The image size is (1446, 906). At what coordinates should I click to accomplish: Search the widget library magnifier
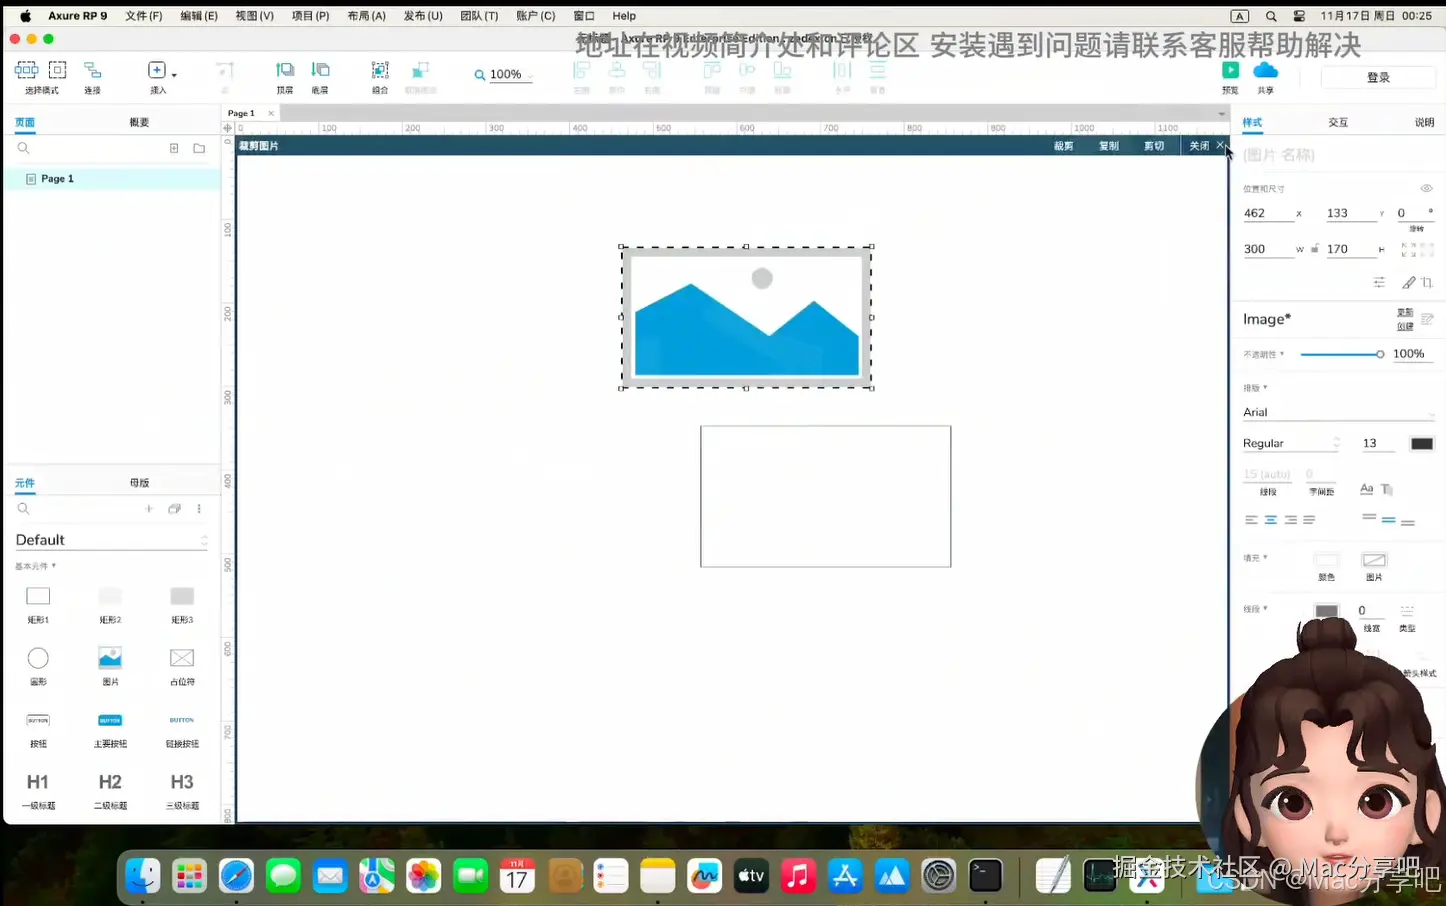[x=23, y=509]
